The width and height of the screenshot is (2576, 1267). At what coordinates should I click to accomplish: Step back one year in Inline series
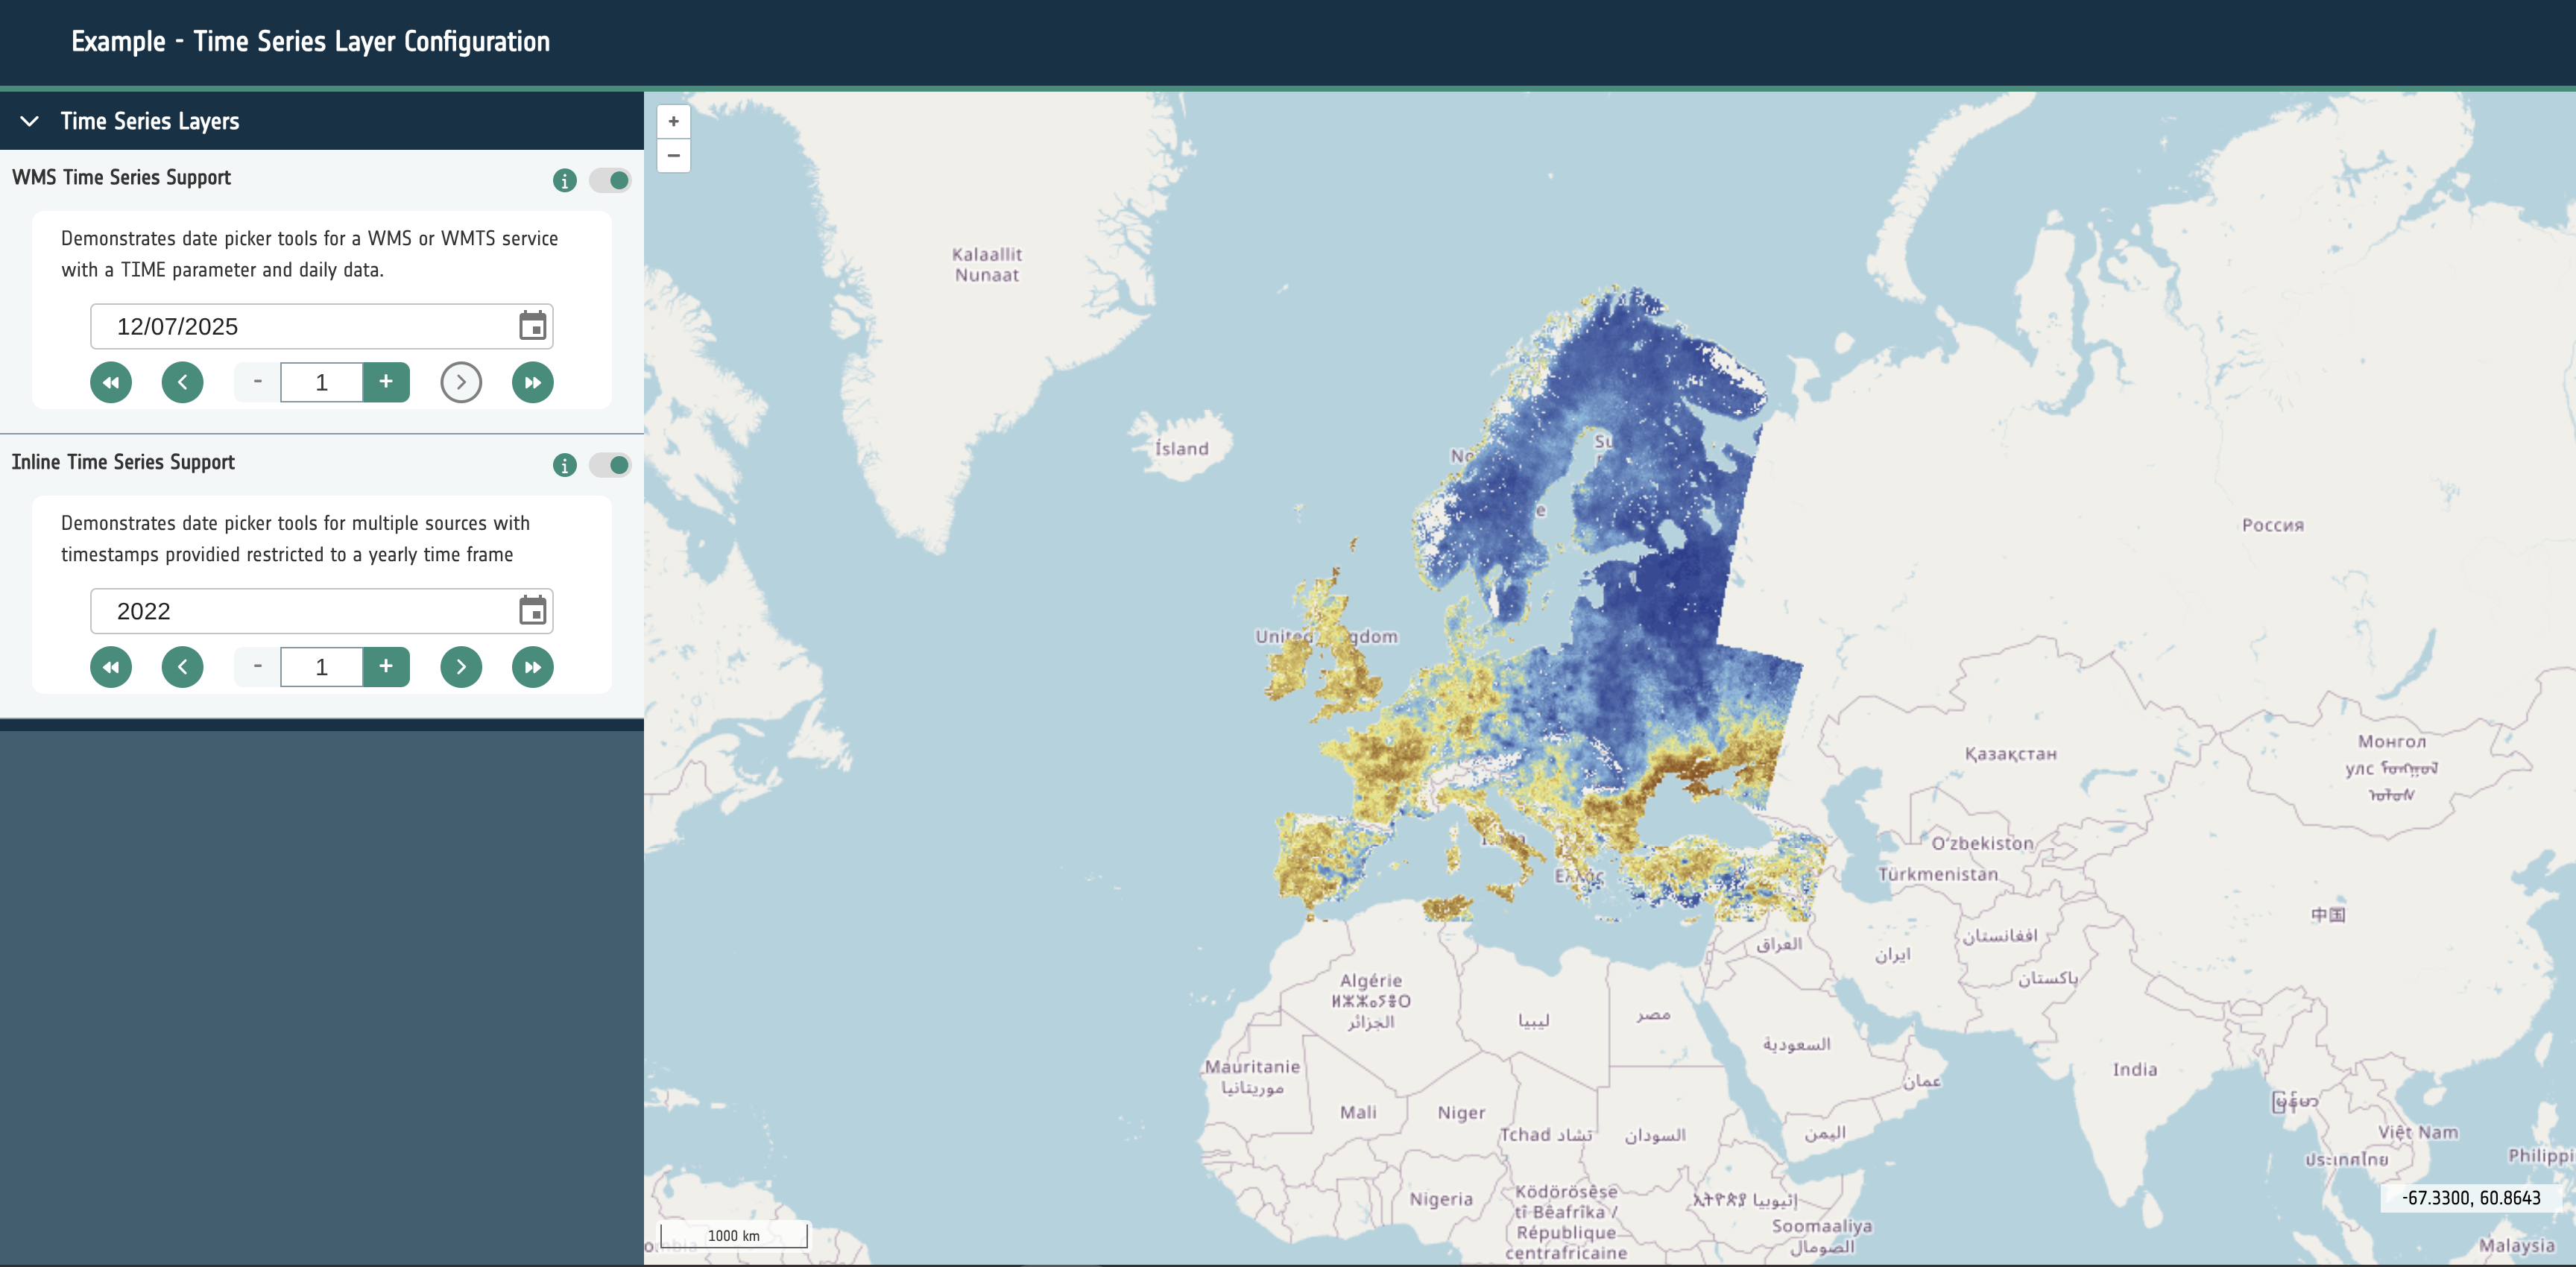[x=182, y=667]
